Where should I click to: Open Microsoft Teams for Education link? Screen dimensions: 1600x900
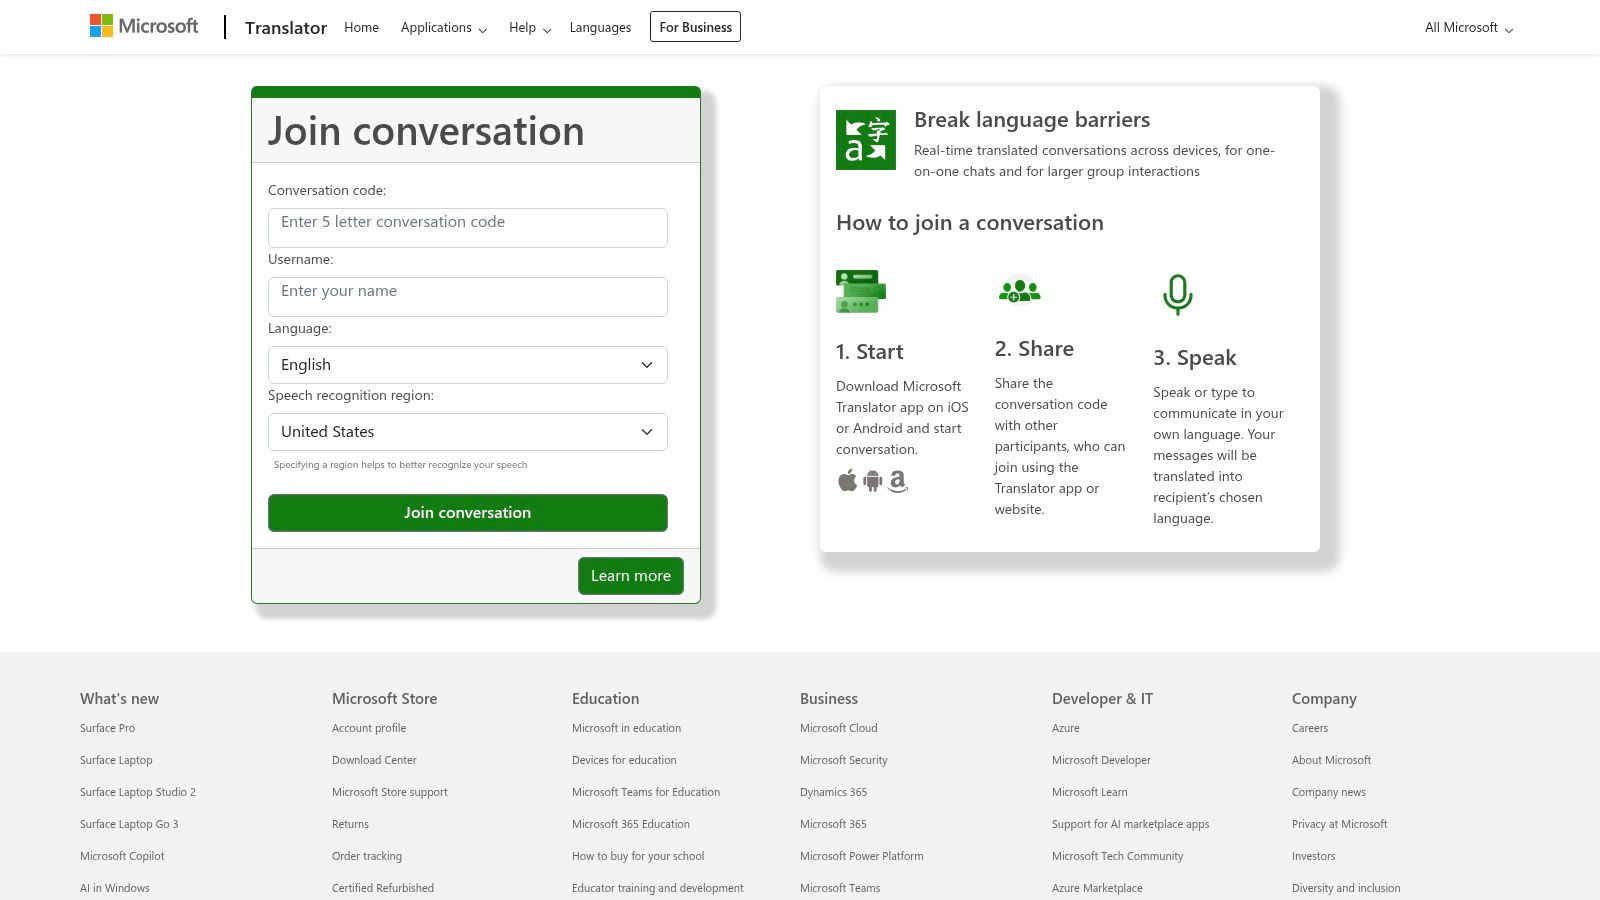[x=646, y=792]
